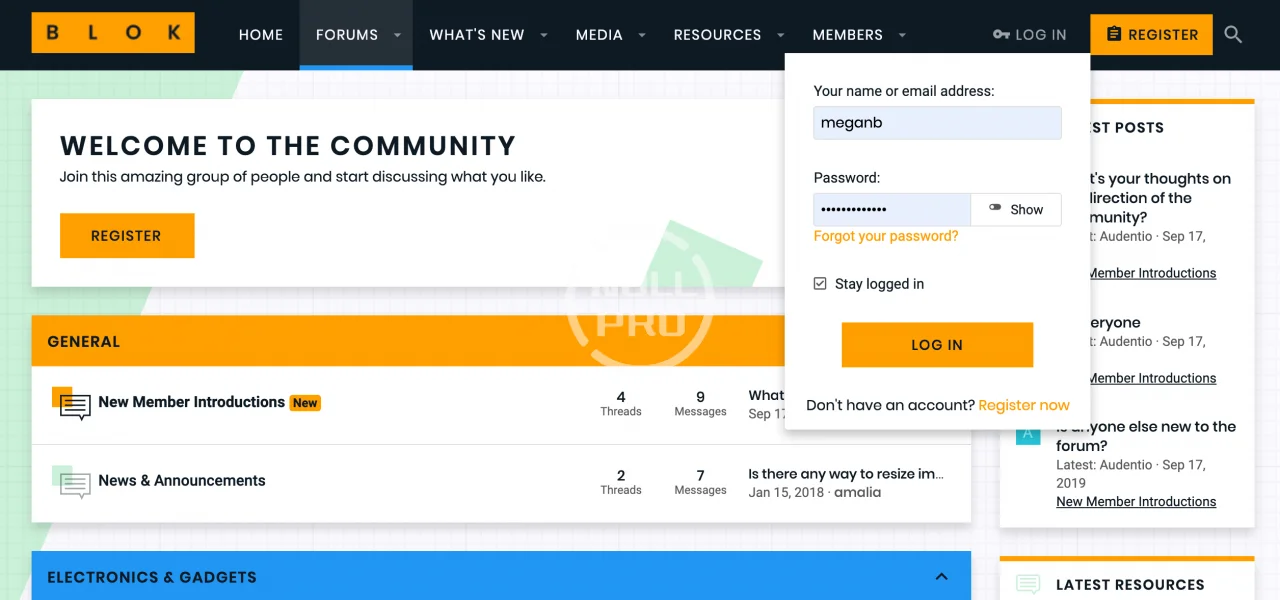
Task: Click New Member Introductions forum icon
Action: click(x=73, y=403)
